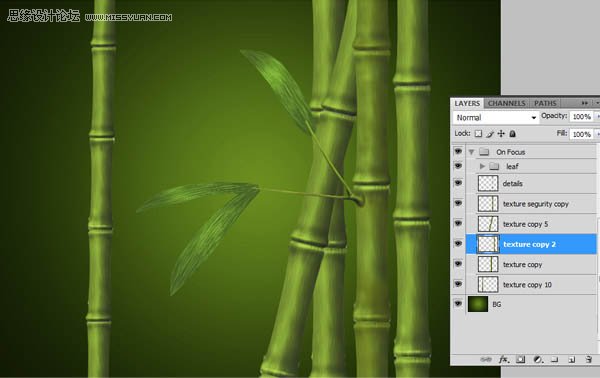Add a layer style (fx)
This screenshot has height=378, width=600.
point(503,359)
